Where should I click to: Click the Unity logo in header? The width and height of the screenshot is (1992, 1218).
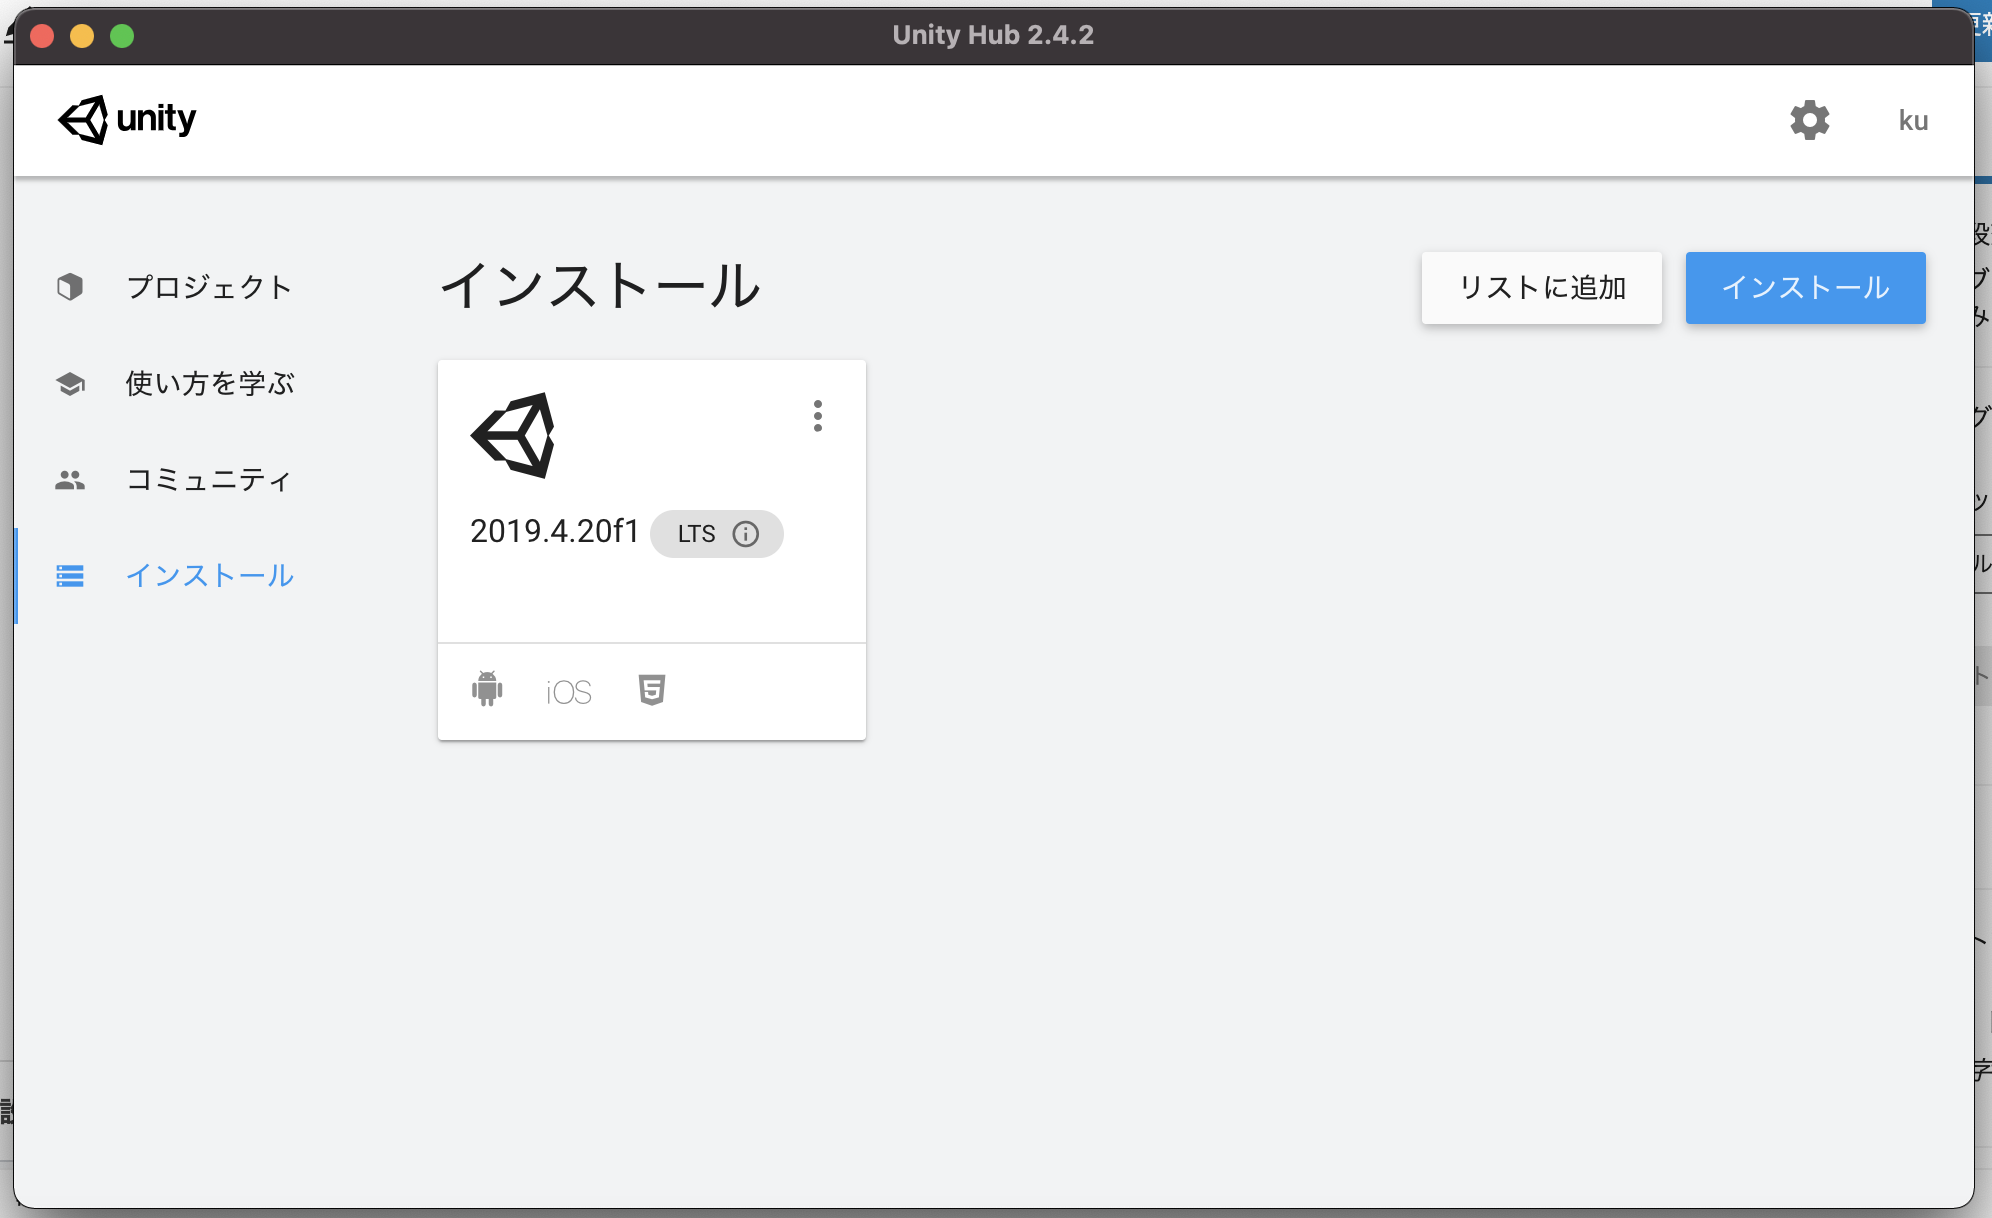(x=127, y=120)
